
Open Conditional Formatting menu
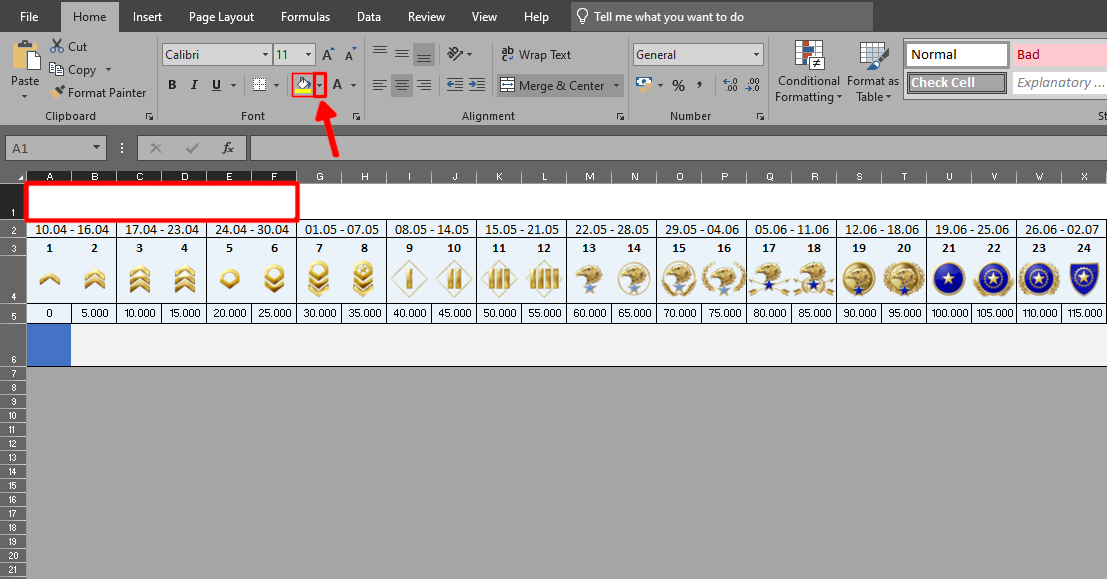click(809, 72)
